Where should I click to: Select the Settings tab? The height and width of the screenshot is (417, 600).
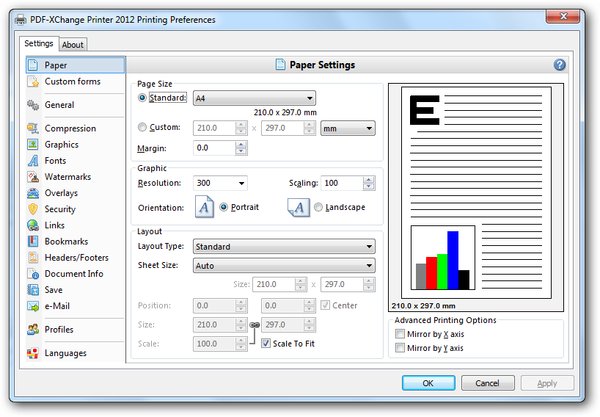pyautogui.click(x=39, y=43)
